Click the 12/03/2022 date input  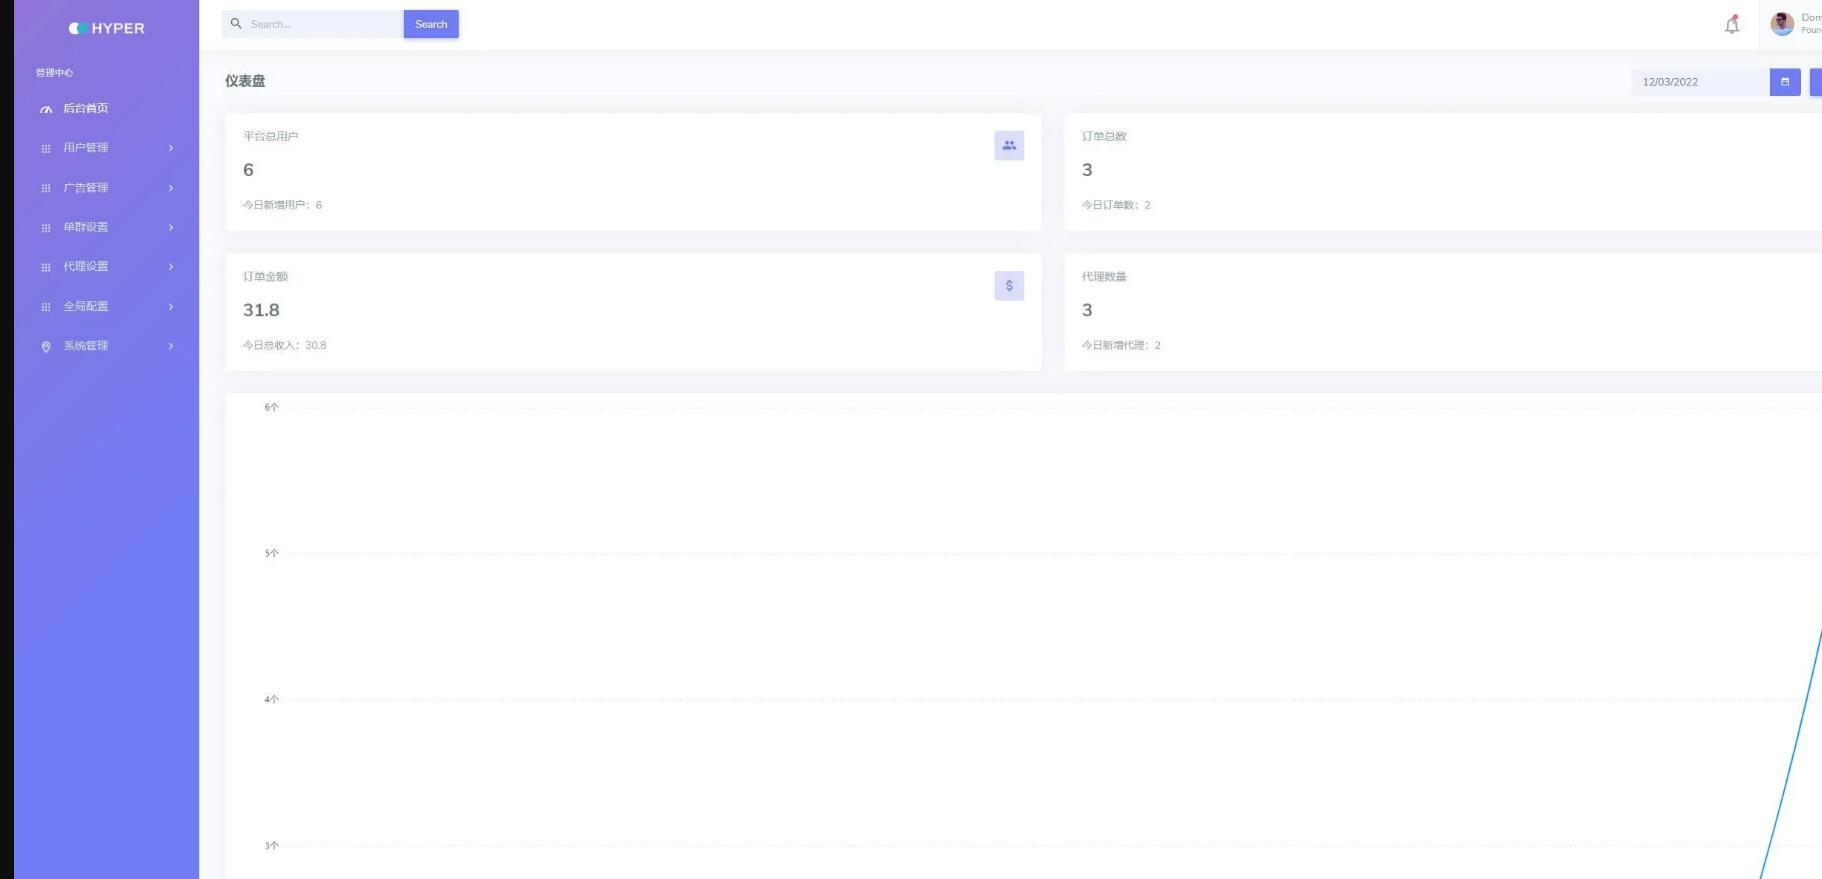[1699, 82]
